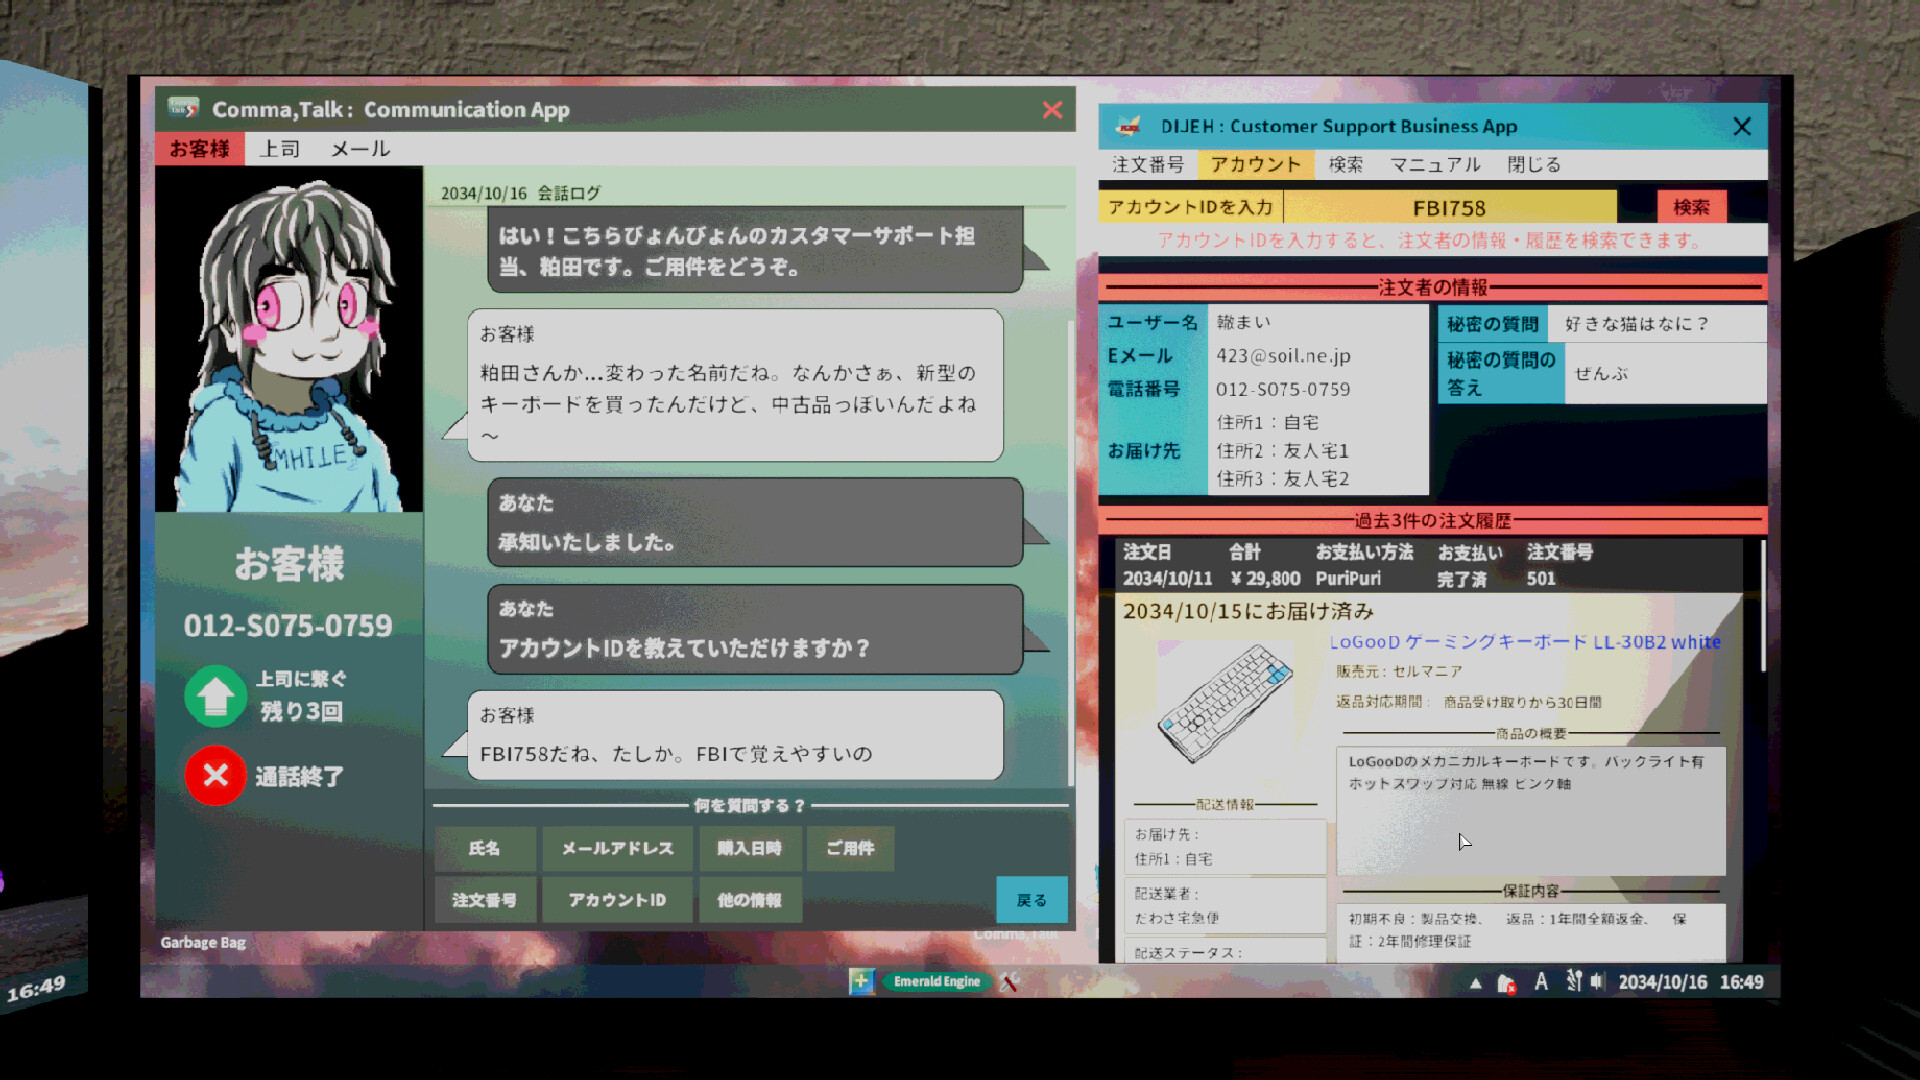This screenshot has height=1080, width=1920.
Task: Click payment method PuriPuri
Action: 1348,579
